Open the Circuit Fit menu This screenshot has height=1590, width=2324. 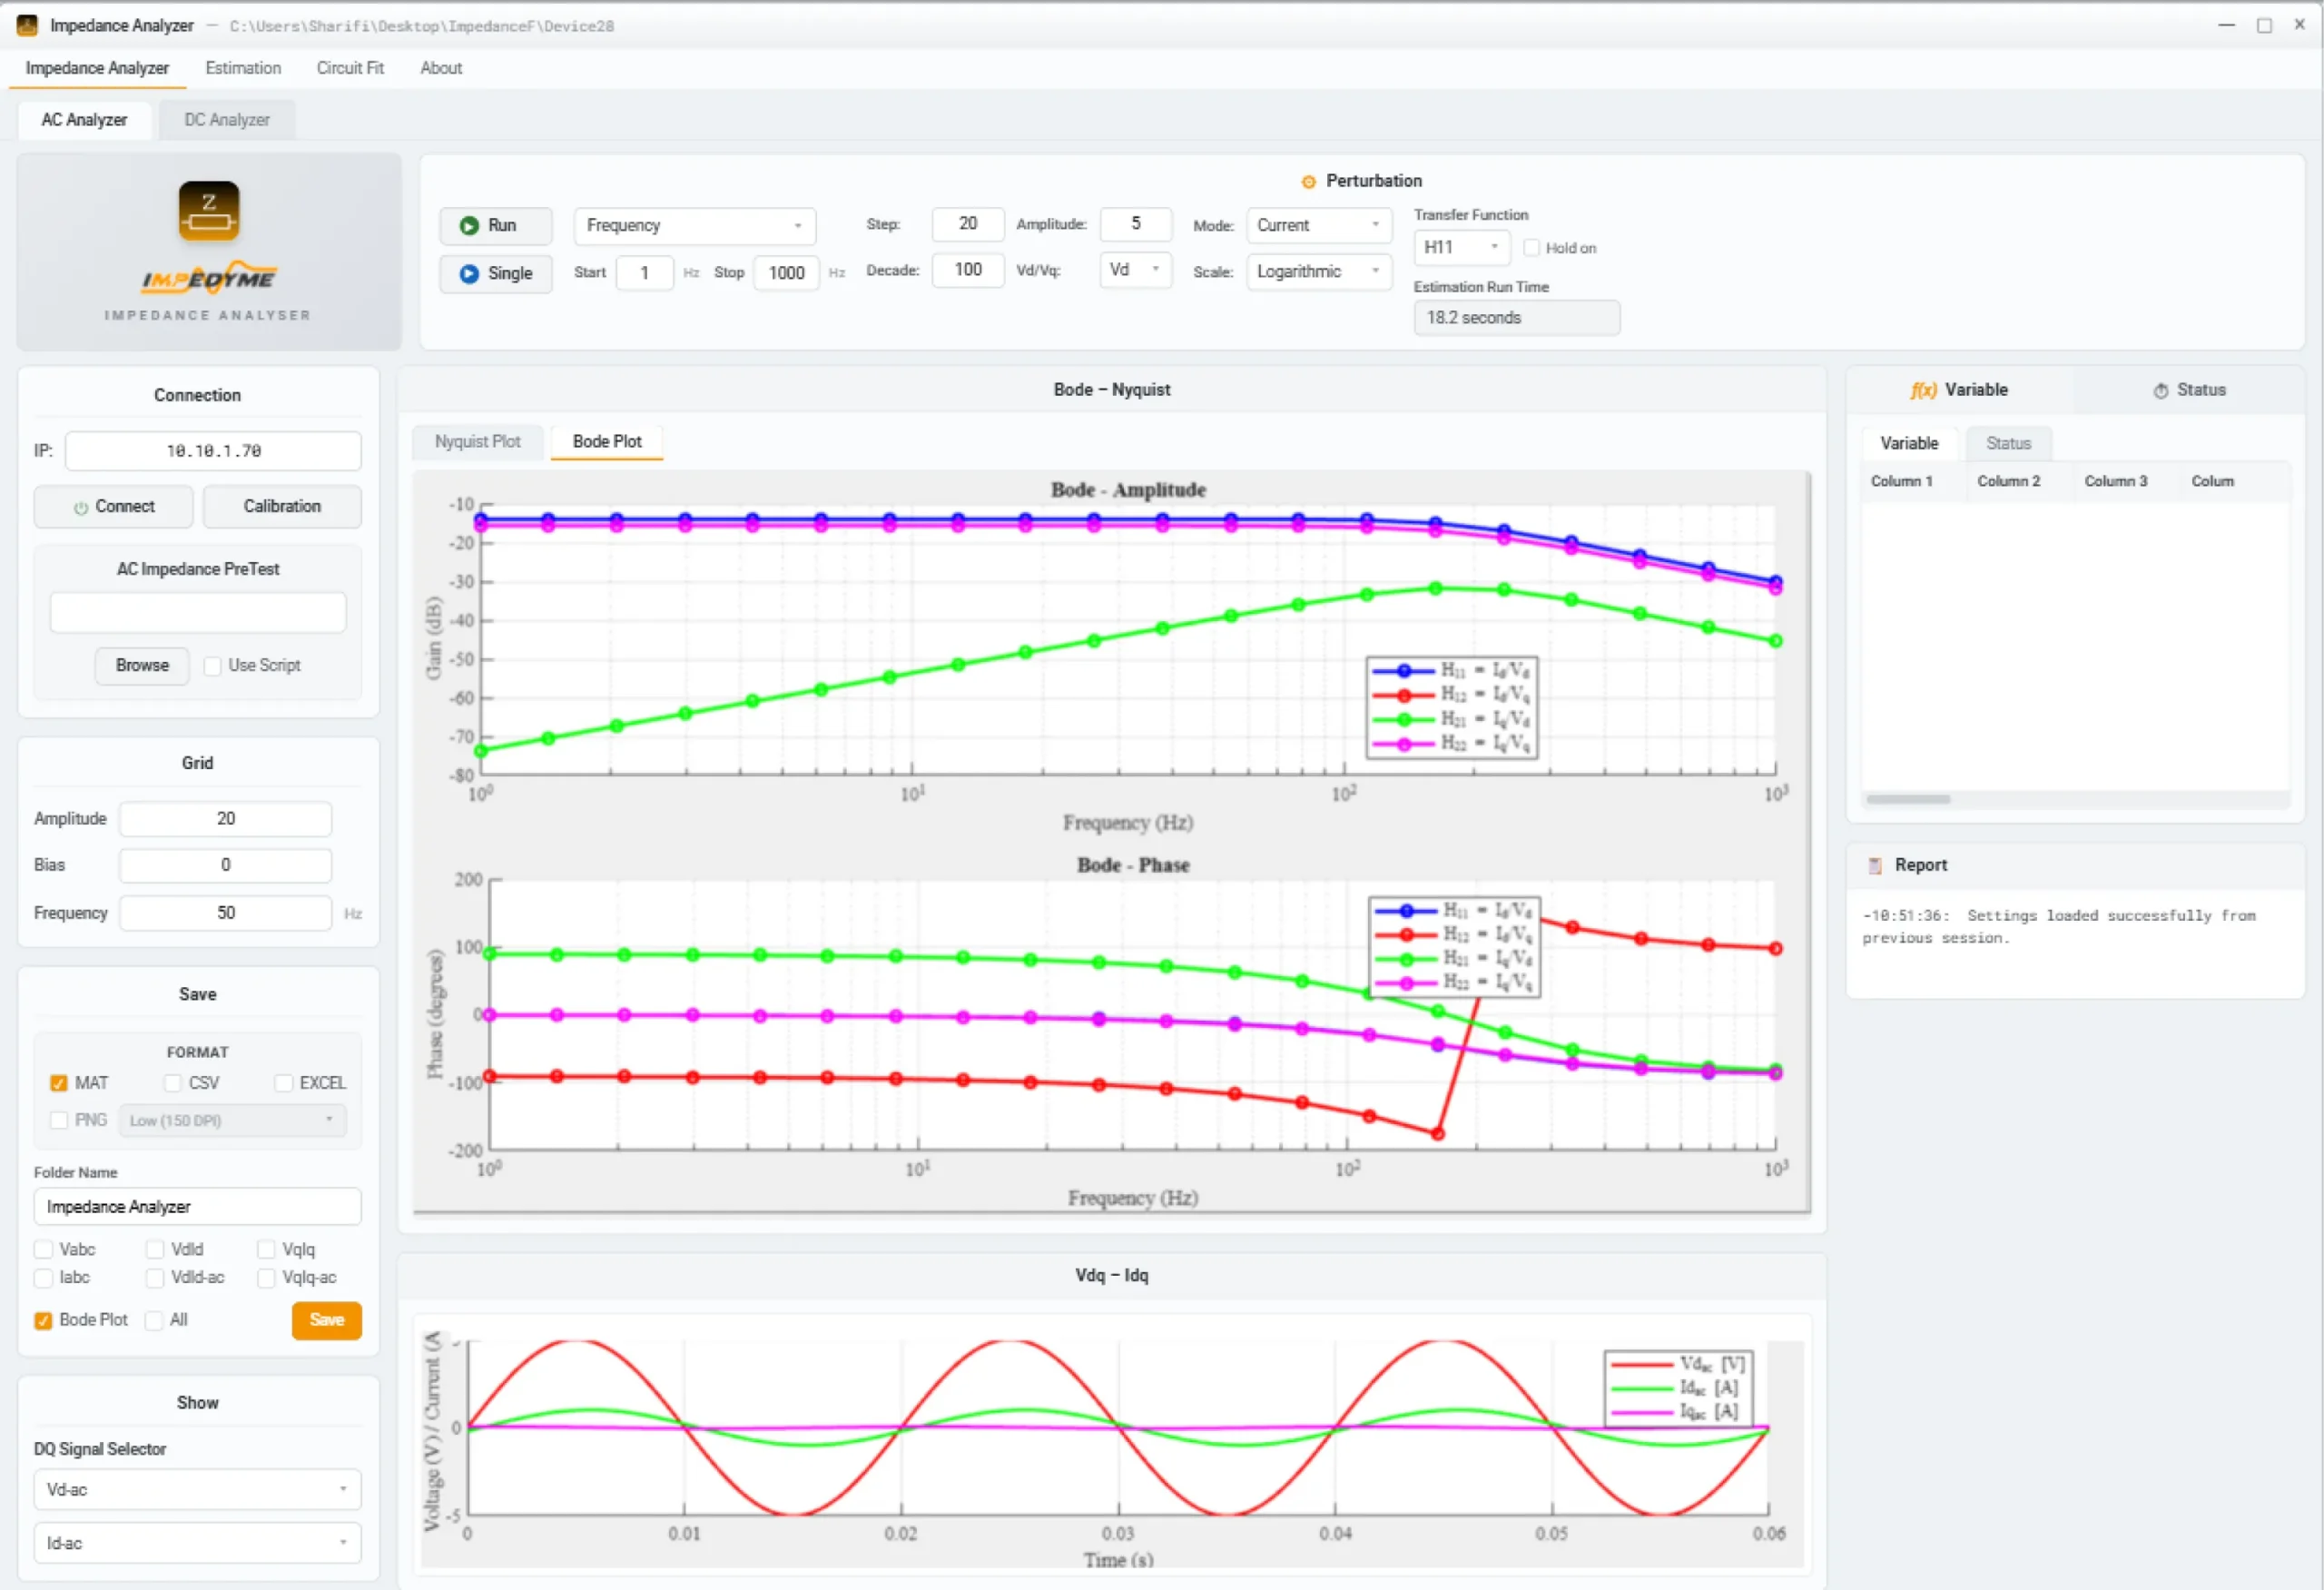350,68
